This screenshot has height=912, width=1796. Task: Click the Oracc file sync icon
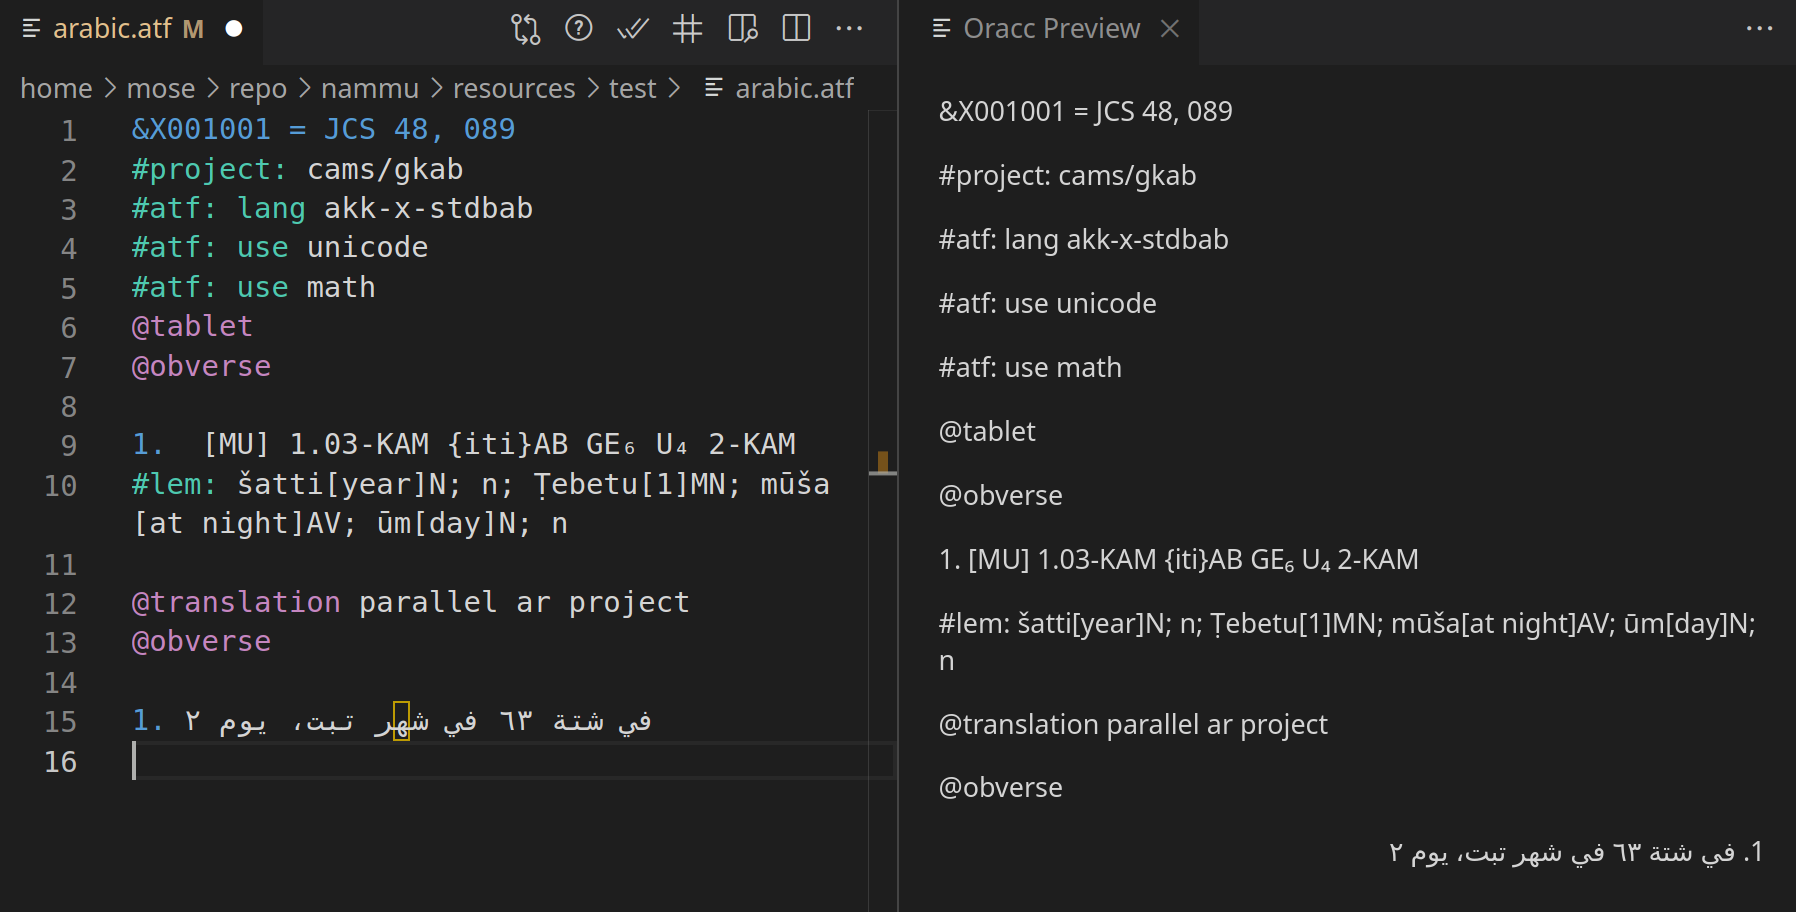pos(527,28)
